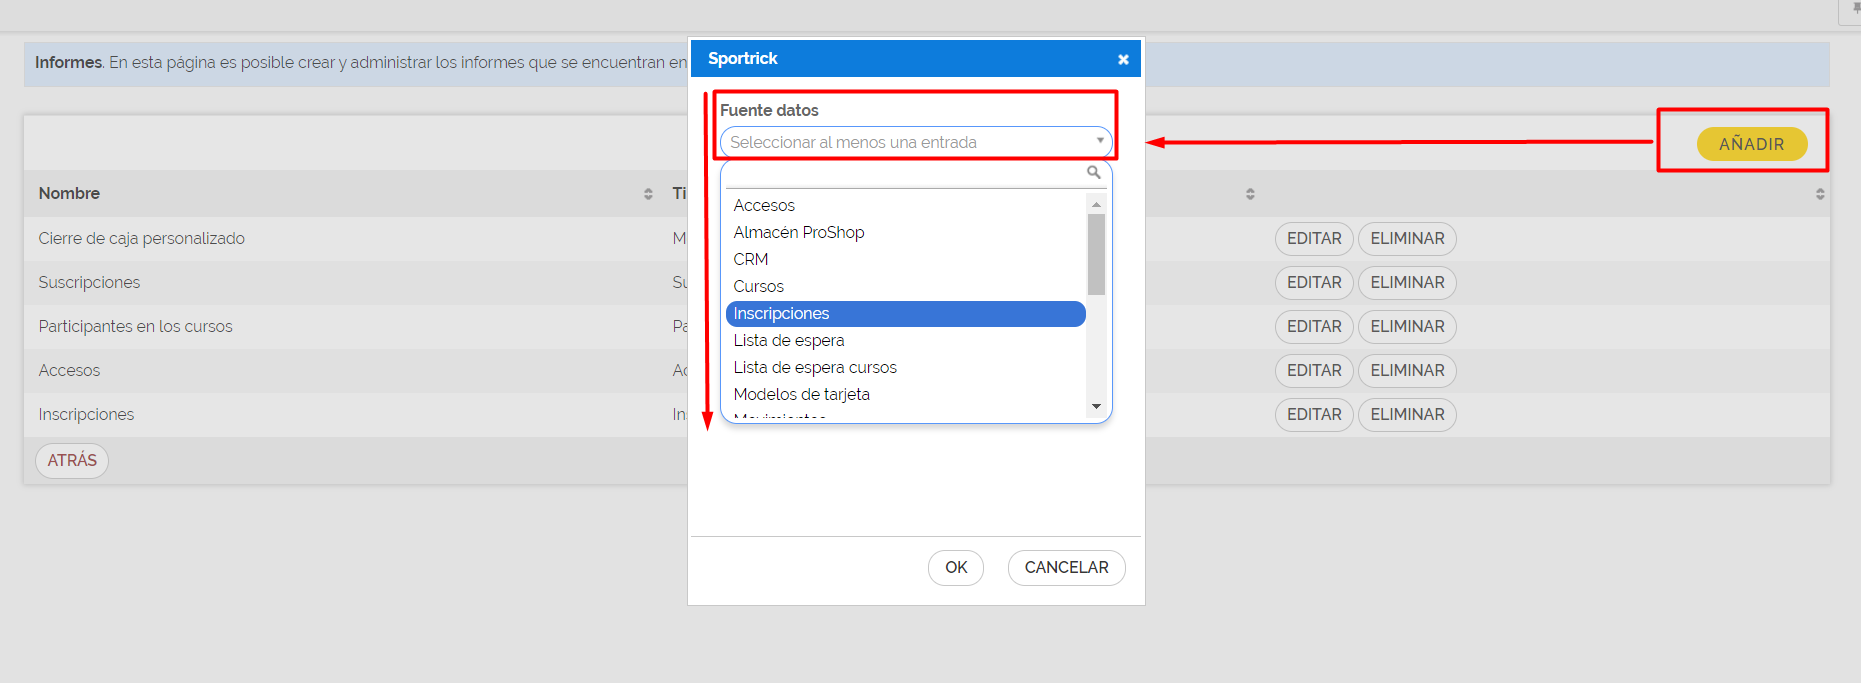The image size is (1861, 683).
Task: Choose CRM in the list
Action: point(906,259)
